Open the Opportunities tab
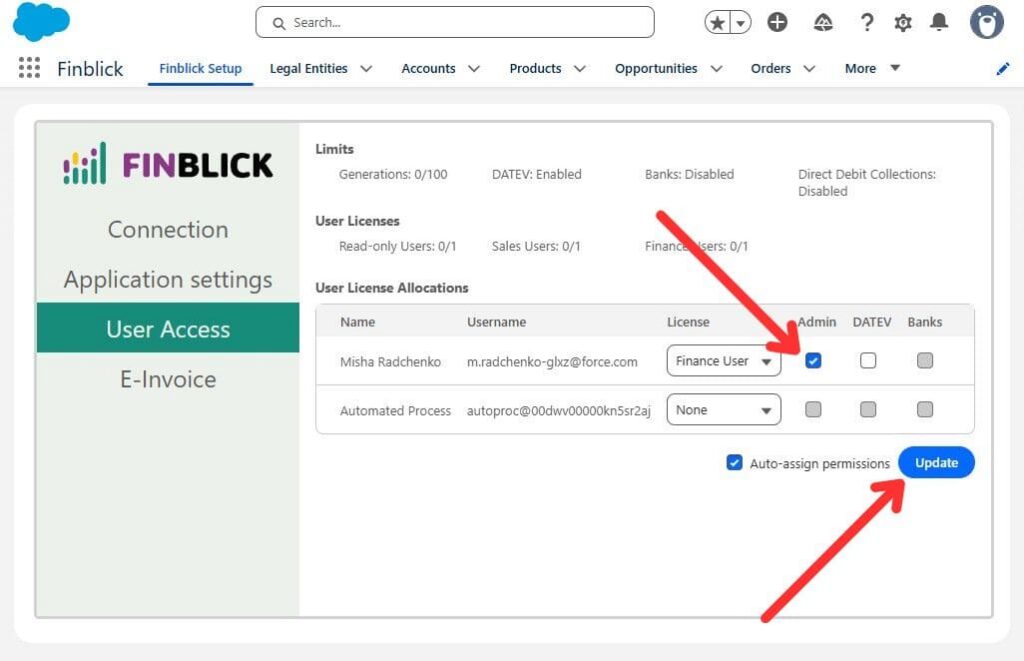Viewport: 1024px width, 661px height. point(656,68)
